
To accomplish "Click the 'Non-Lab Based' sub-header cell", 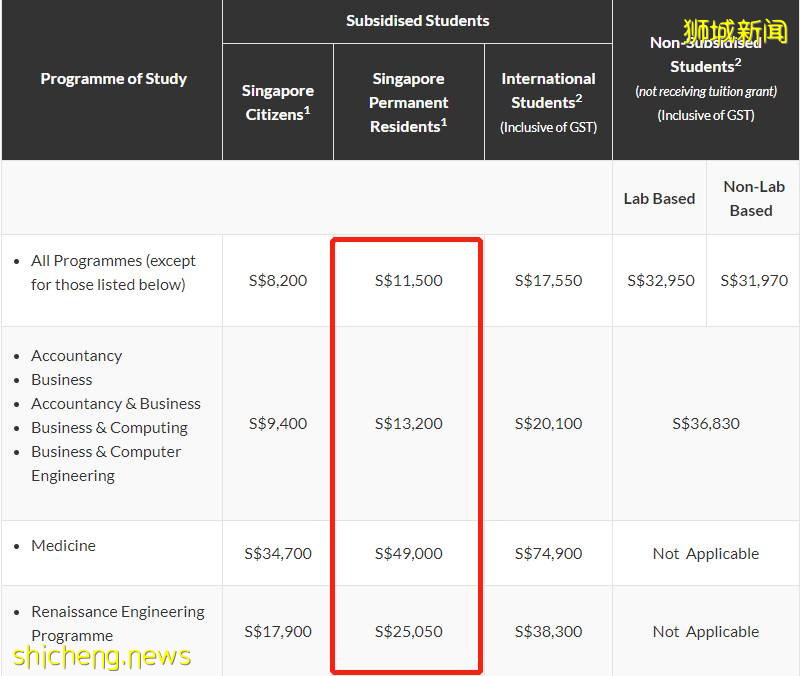I will click(x=754, y=198).
